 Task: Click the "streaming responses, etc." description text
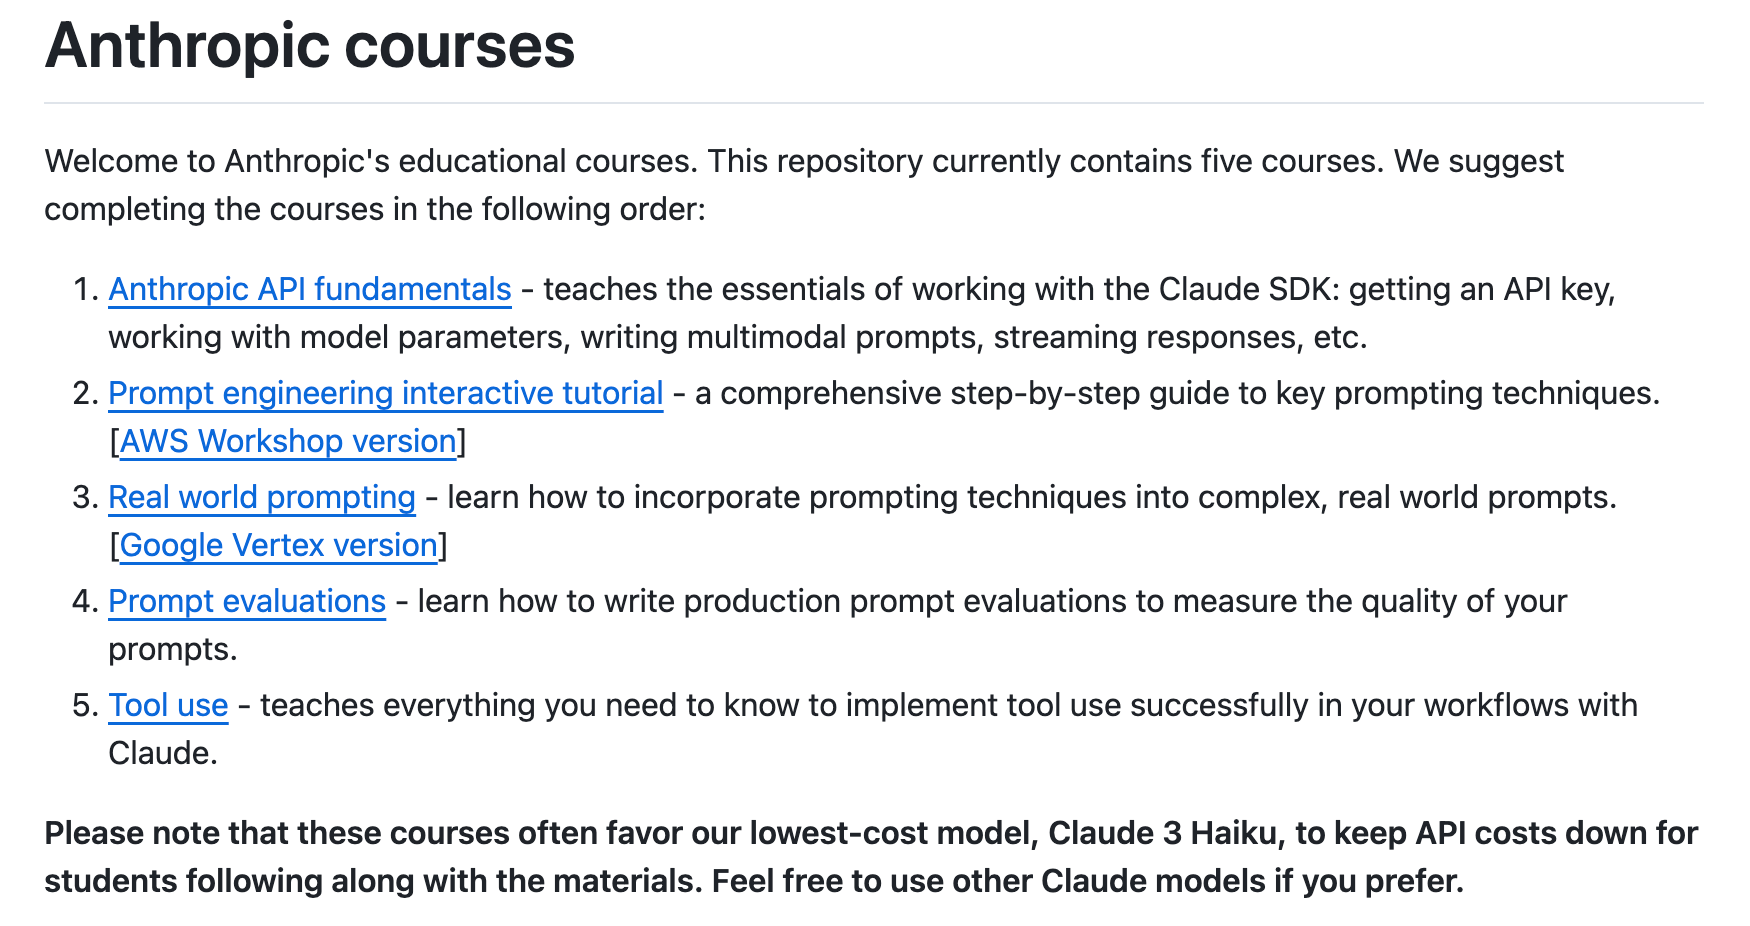point(1179,337)
